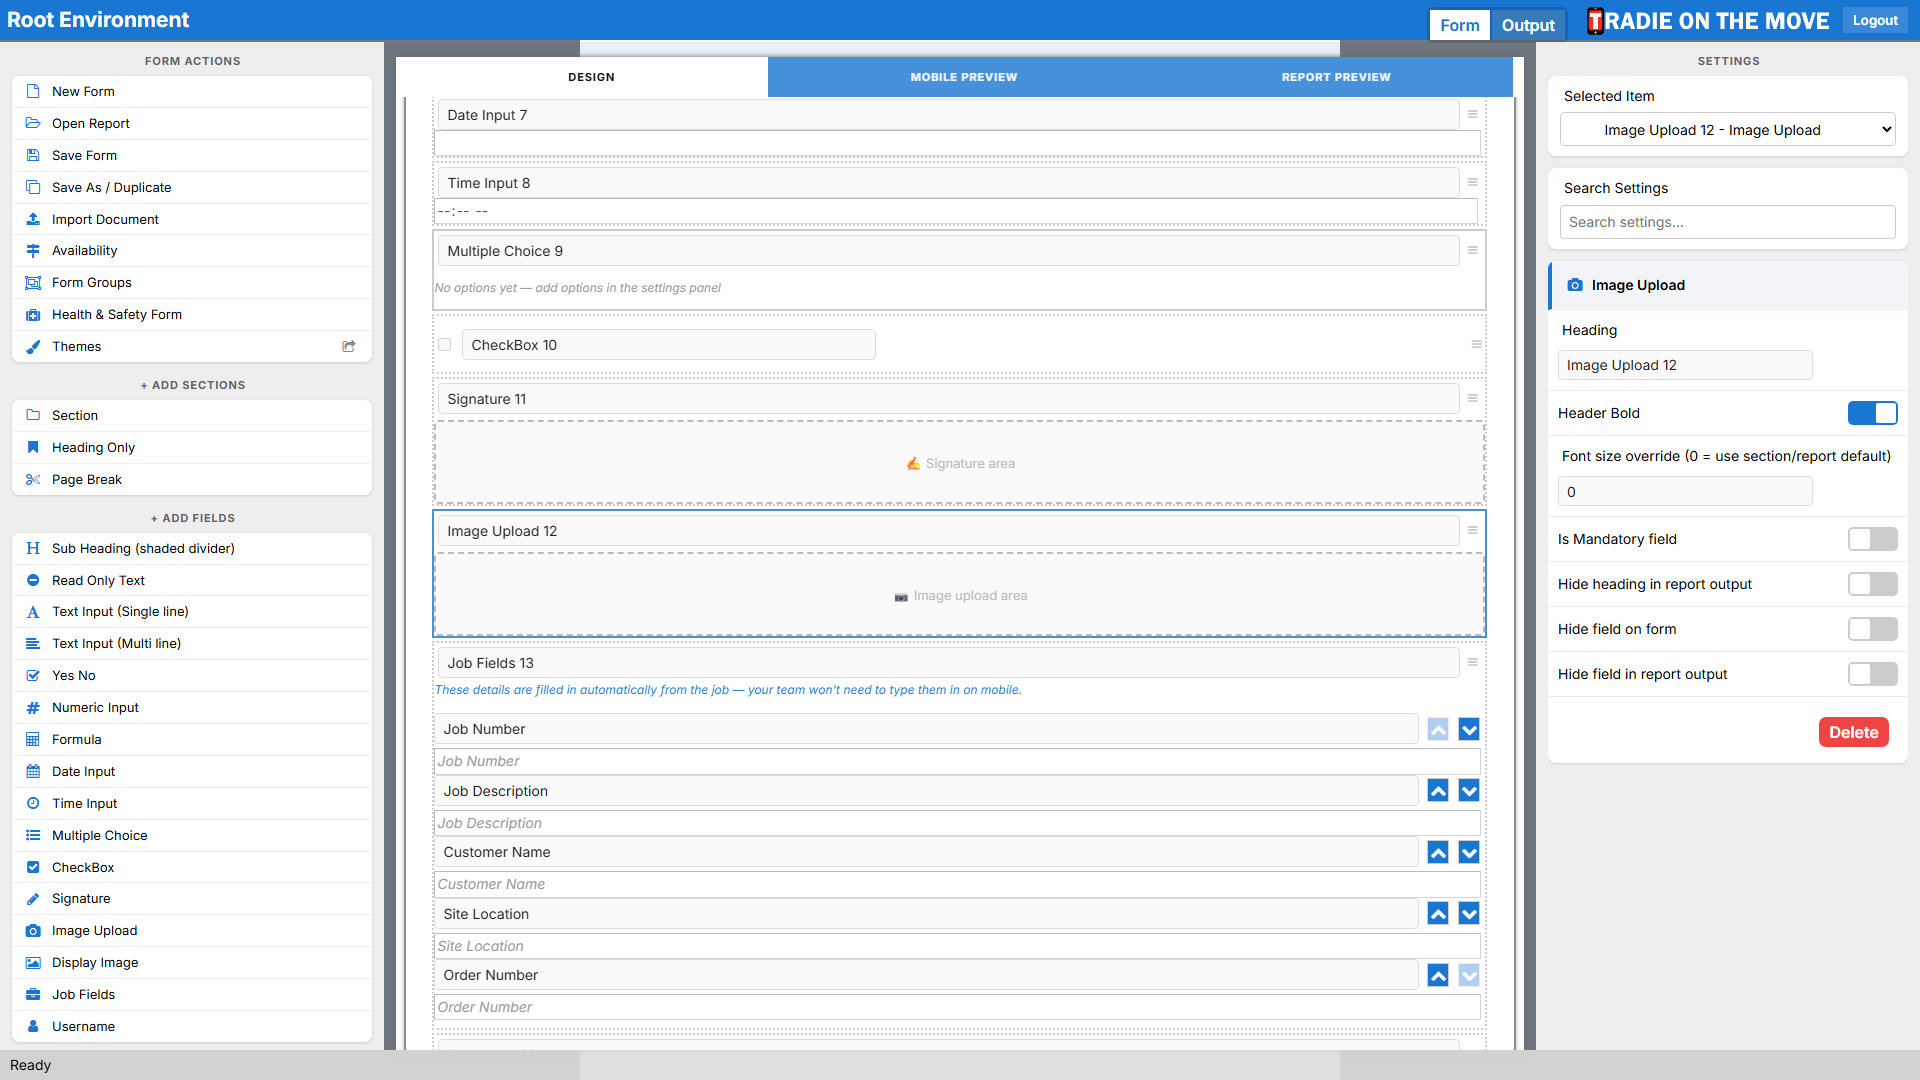Viewport: 1920px width, 1080px height.
Task: Click the Delete button
Action: 1854,733
